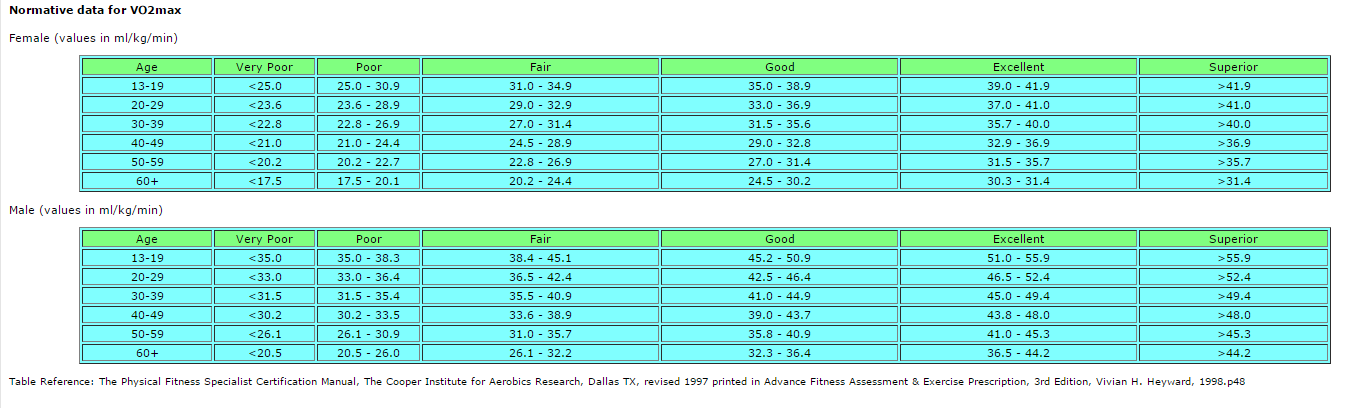Select male cell '38.4 - 45.1'
The height and width of the screenshot is (408, 1367).
[x=540, y=258]
